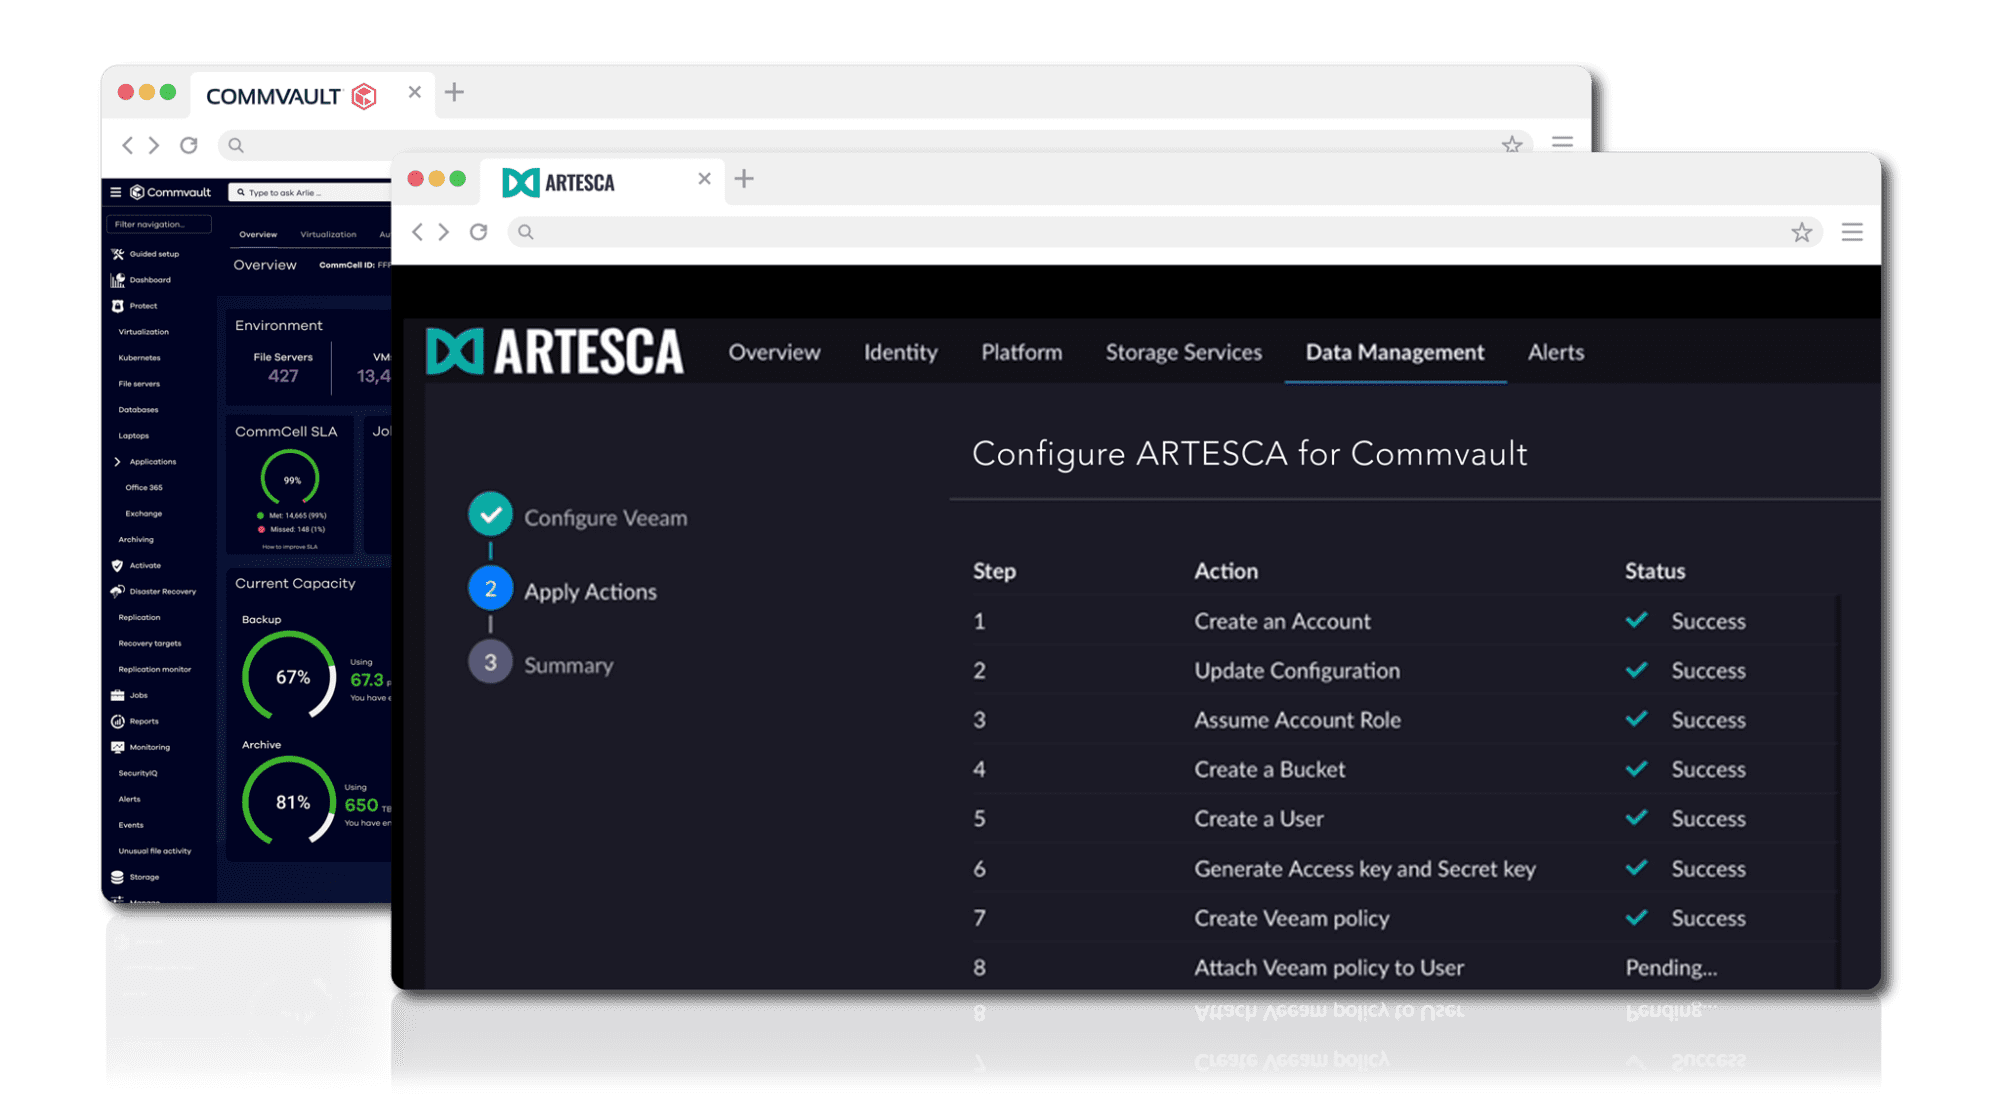Reload the ARTESCA browser page

[479, 232]
